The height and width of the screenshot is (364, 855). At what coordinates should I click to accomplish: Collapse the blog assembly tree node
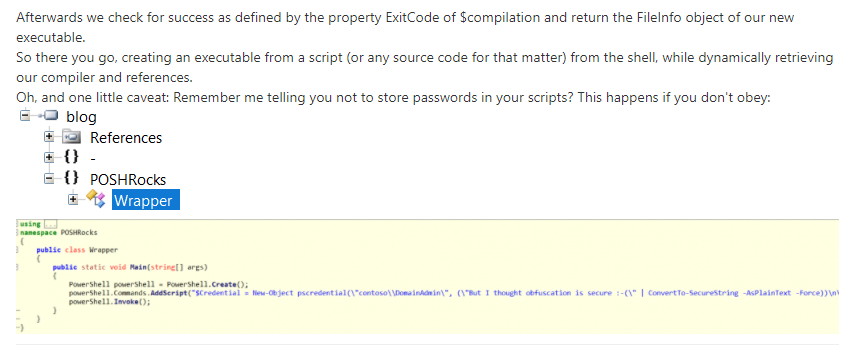25,116
